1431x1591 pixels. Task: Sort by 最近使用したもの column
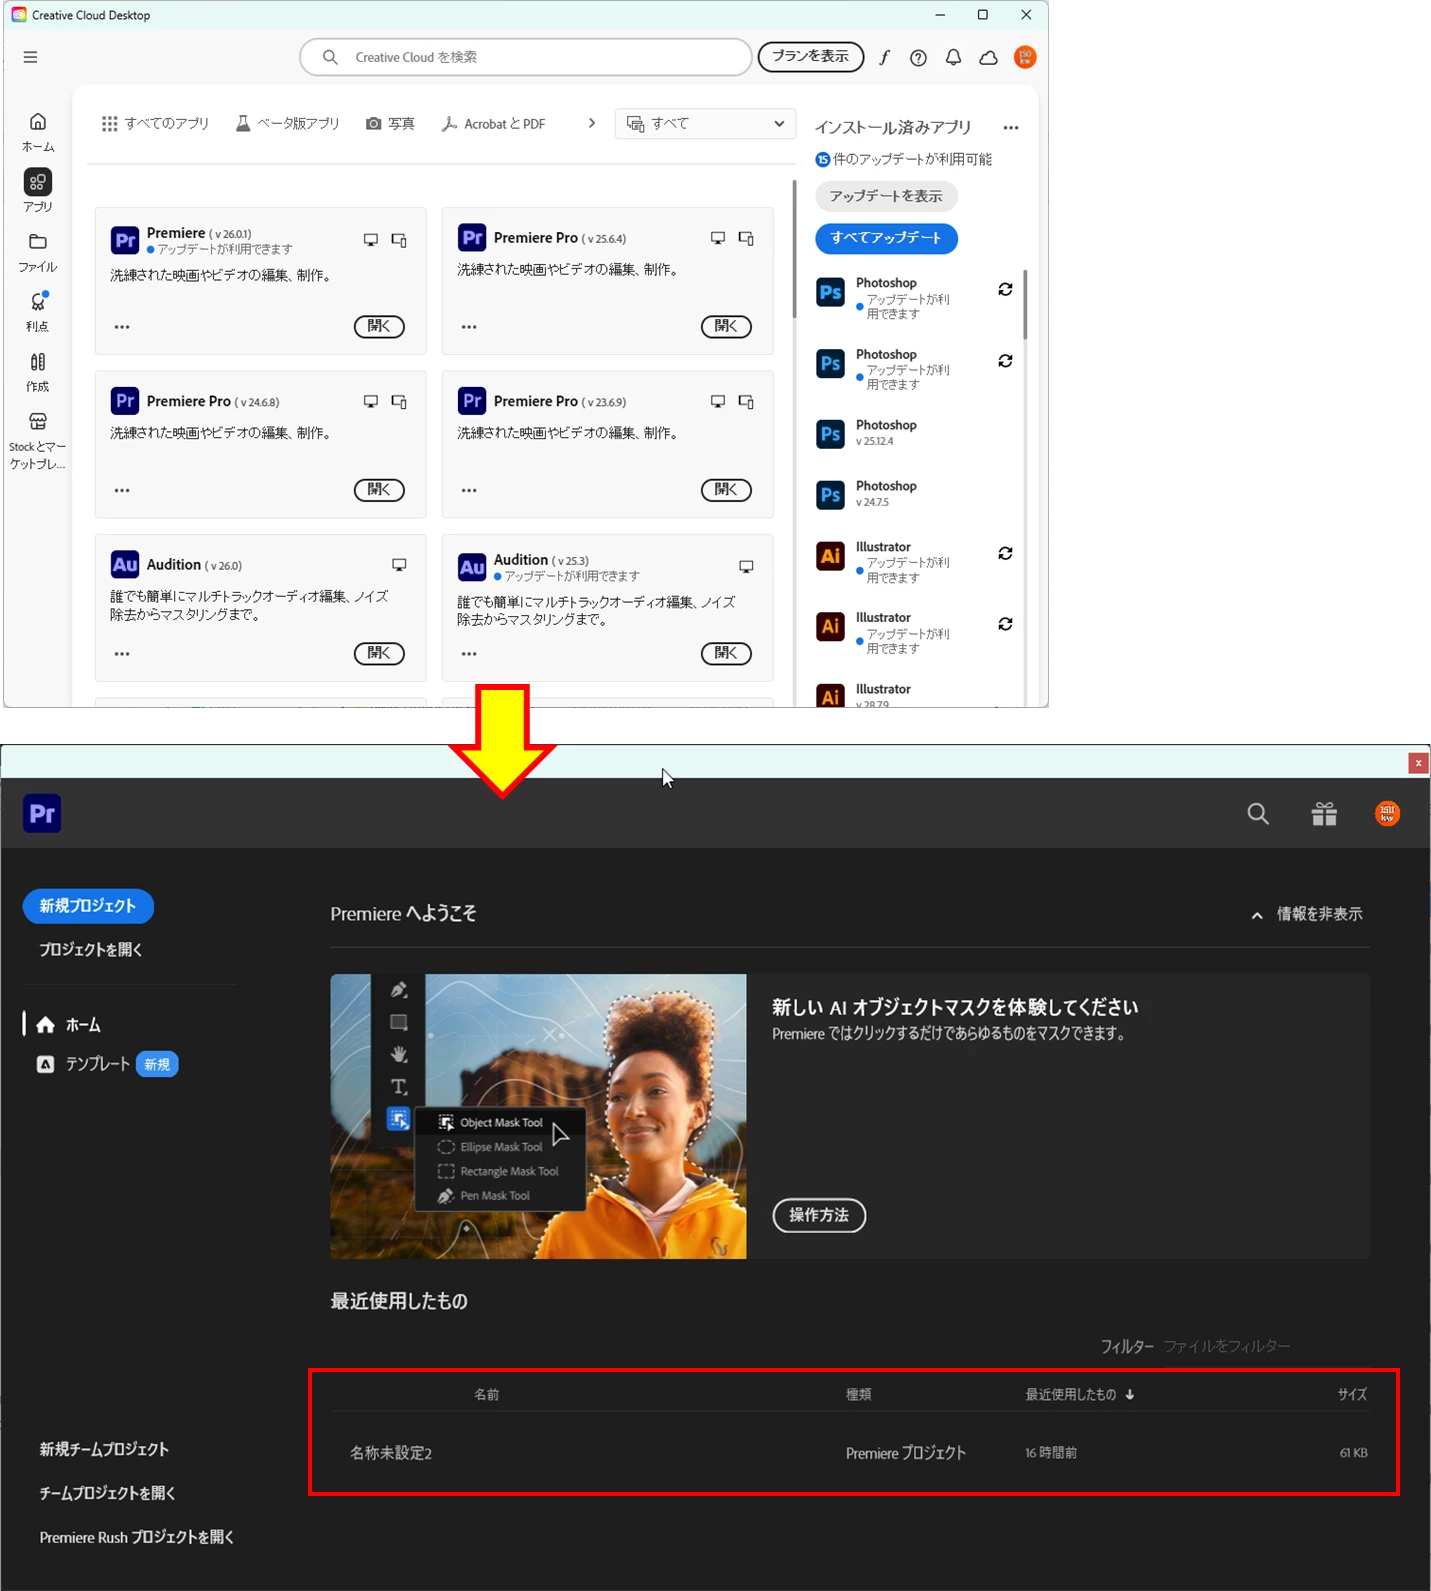pos(1079,1394)
